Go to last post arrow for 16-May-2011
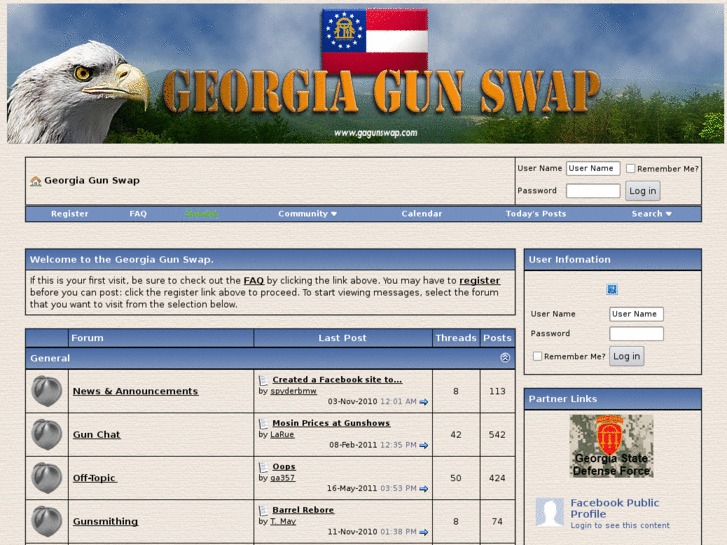 tap(423, 488)
